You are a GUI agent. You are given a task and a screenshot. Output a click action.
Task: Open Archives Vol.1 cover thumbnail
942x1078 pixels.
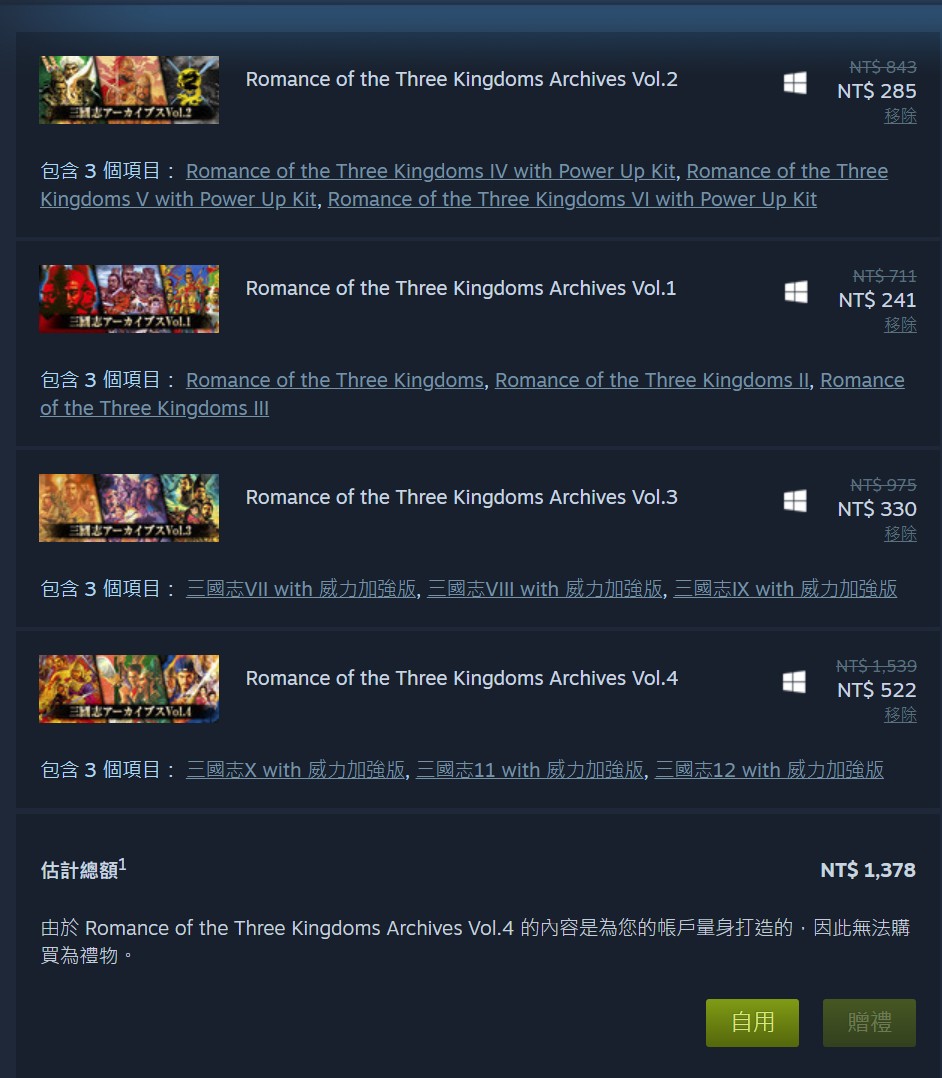(x=129, y=299)
